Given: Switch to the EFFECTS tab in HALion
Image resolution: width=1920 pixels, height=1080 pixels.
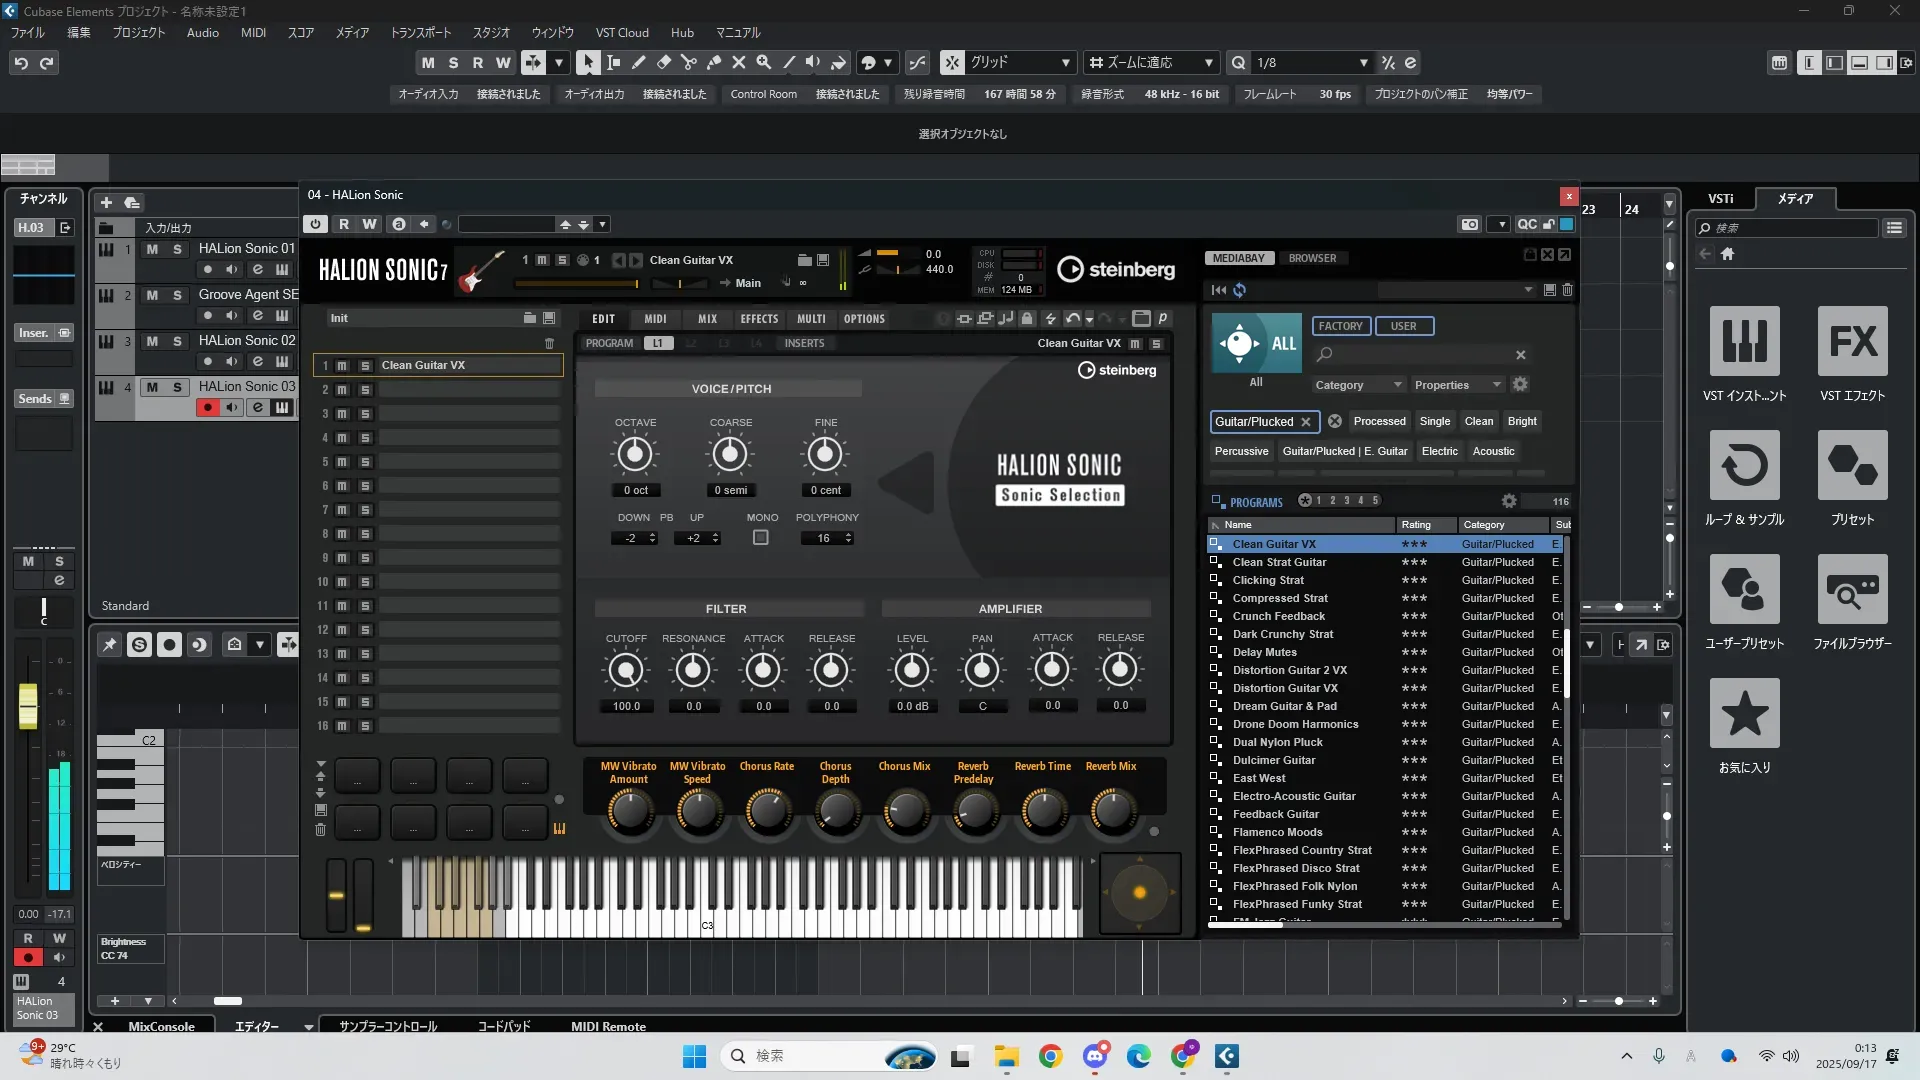Looking at the screenshot, I should pos(759,319).
